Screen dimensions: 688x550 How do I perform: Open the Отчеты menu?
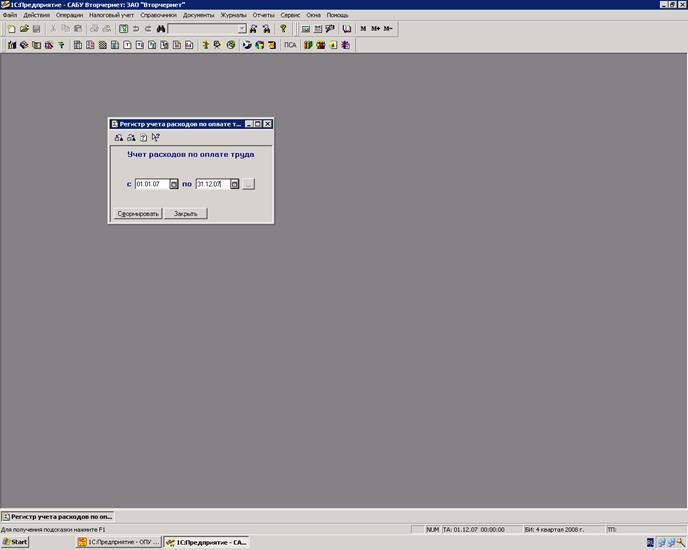[263, 15]
